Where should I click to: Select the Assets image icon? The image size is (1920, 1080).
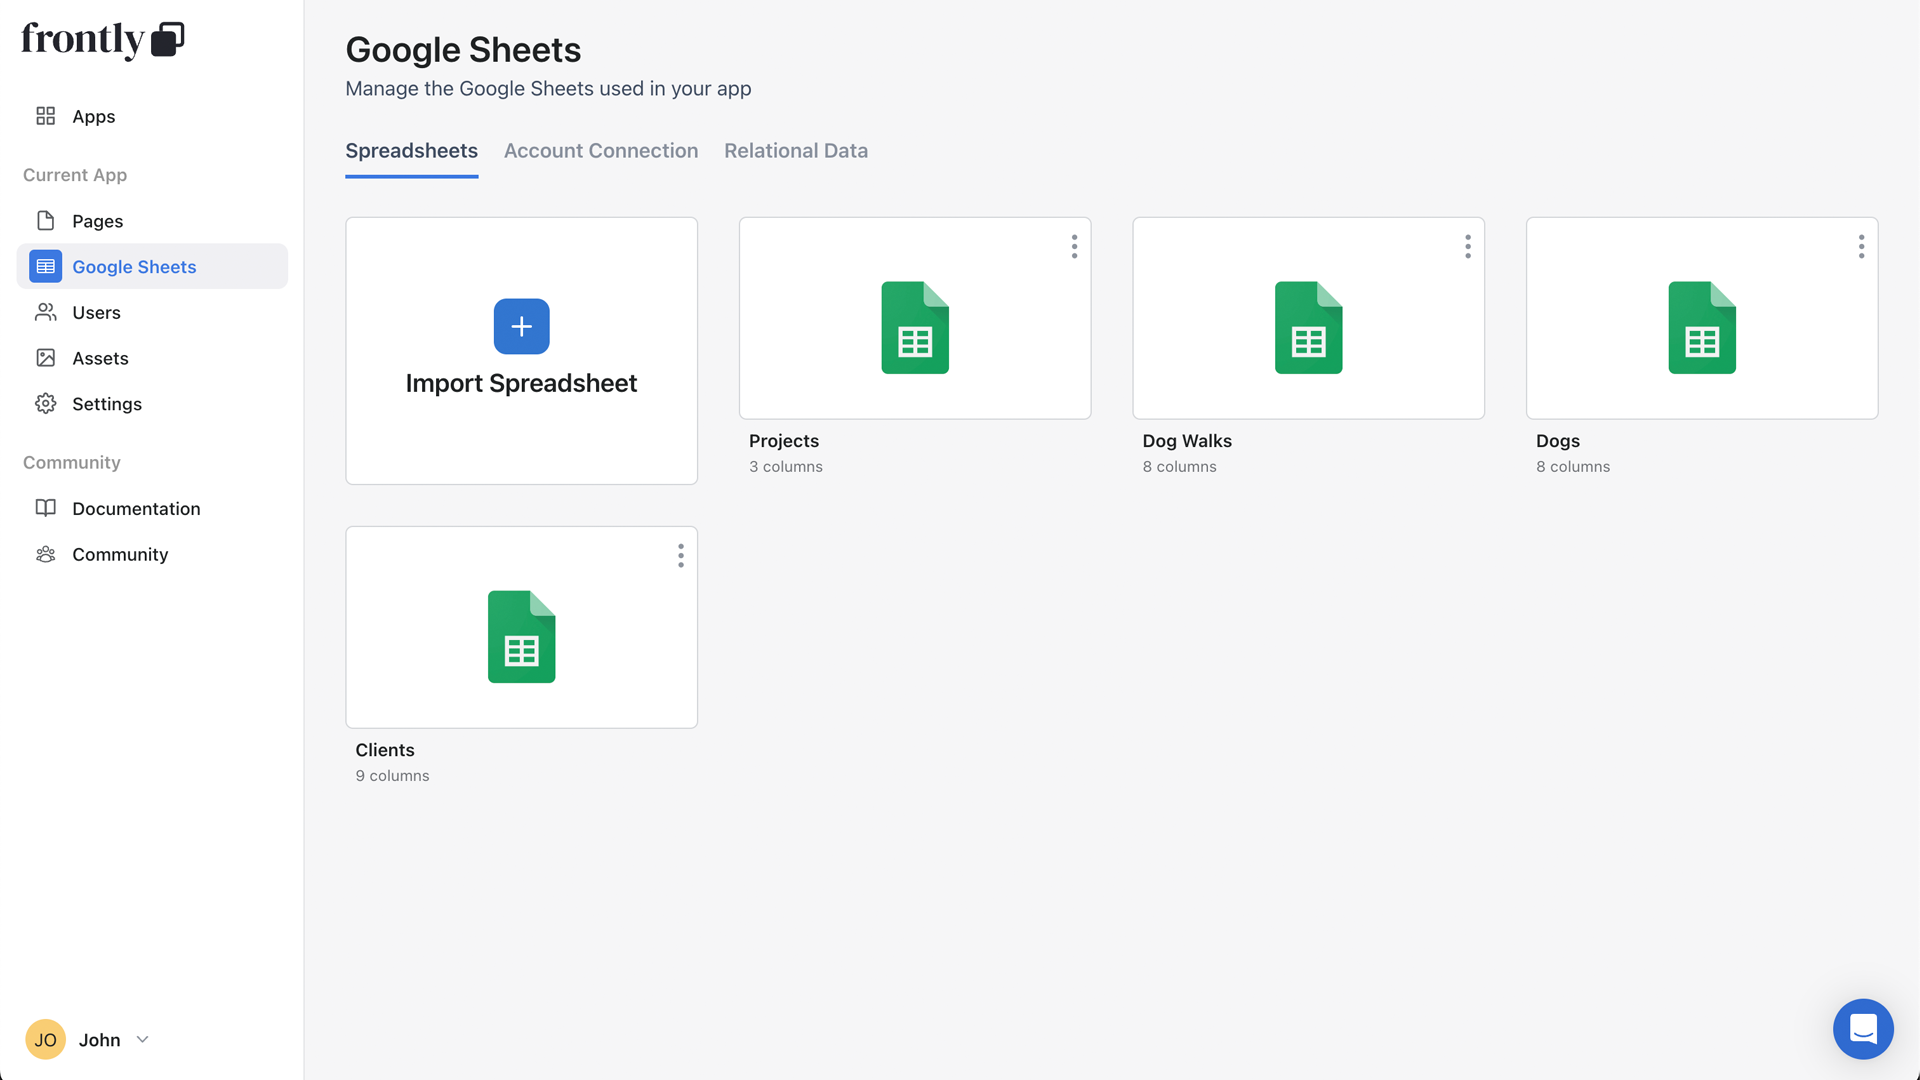[45, 357]
